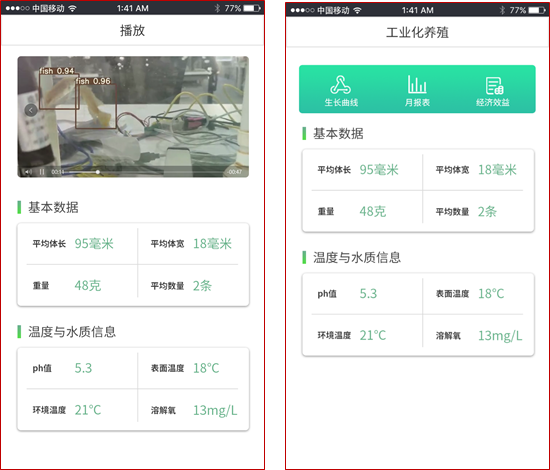Click 1:41 AM clock on 播放 screen
550x470 pixels.
[133, 8]
